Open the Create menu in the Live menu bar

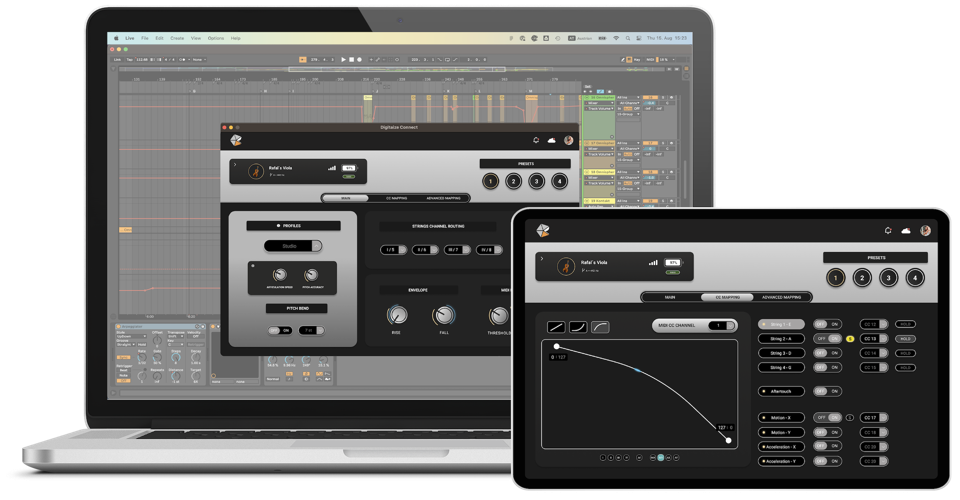pos(177,38)
